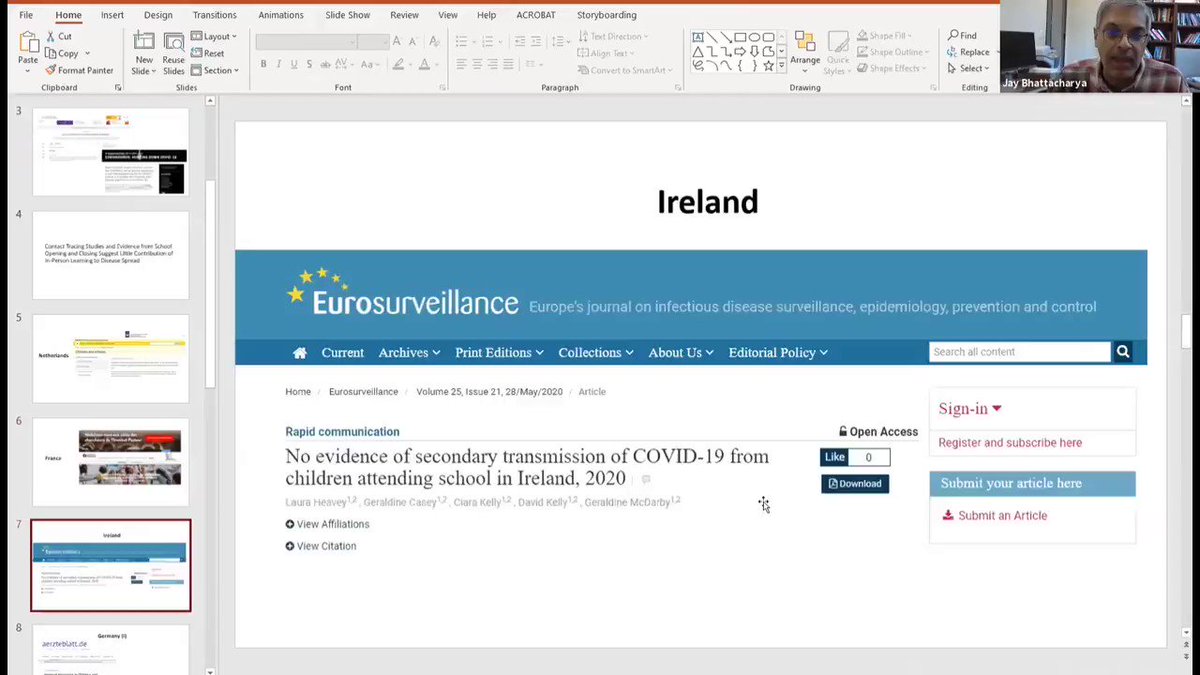Decrease font size with the small A
The width and height of the screenshot is (1200, 675).
pos(415,41)
